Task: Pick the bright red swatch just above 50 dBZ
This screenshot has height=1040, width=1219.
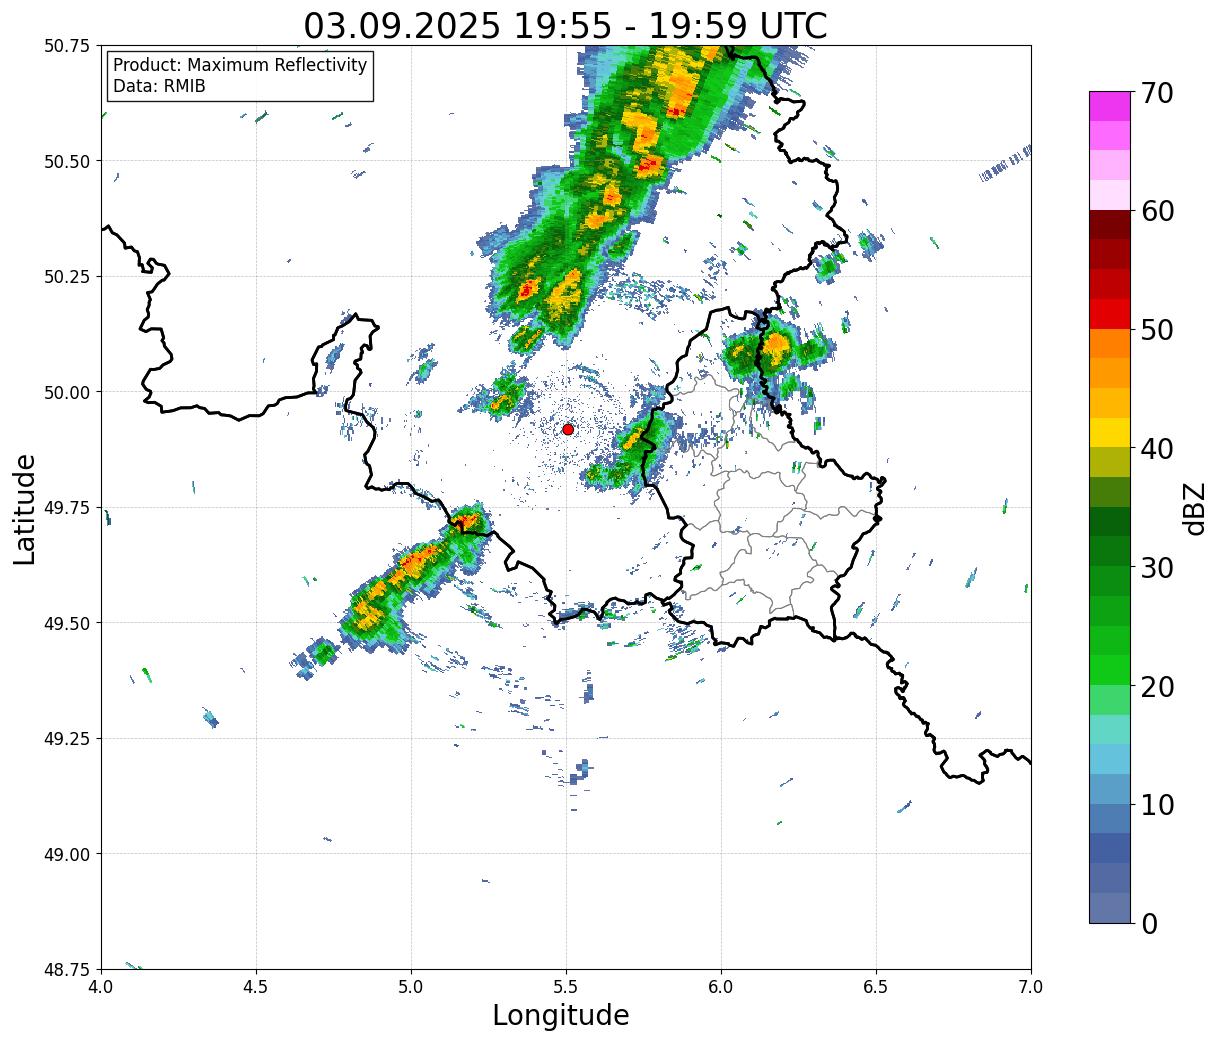Action: click(x=1110, y=313)
